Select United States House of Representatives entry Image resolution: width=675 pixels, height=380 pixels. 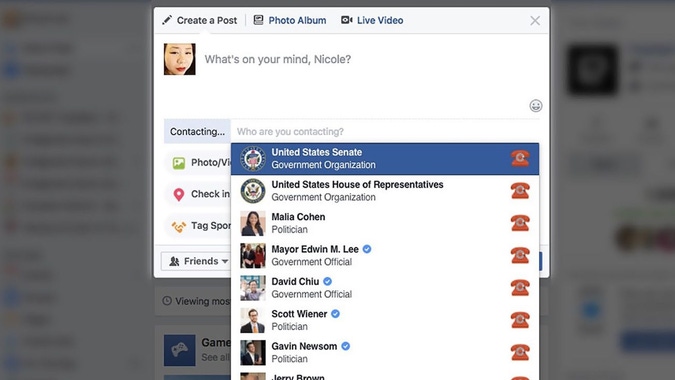(385, 191)
